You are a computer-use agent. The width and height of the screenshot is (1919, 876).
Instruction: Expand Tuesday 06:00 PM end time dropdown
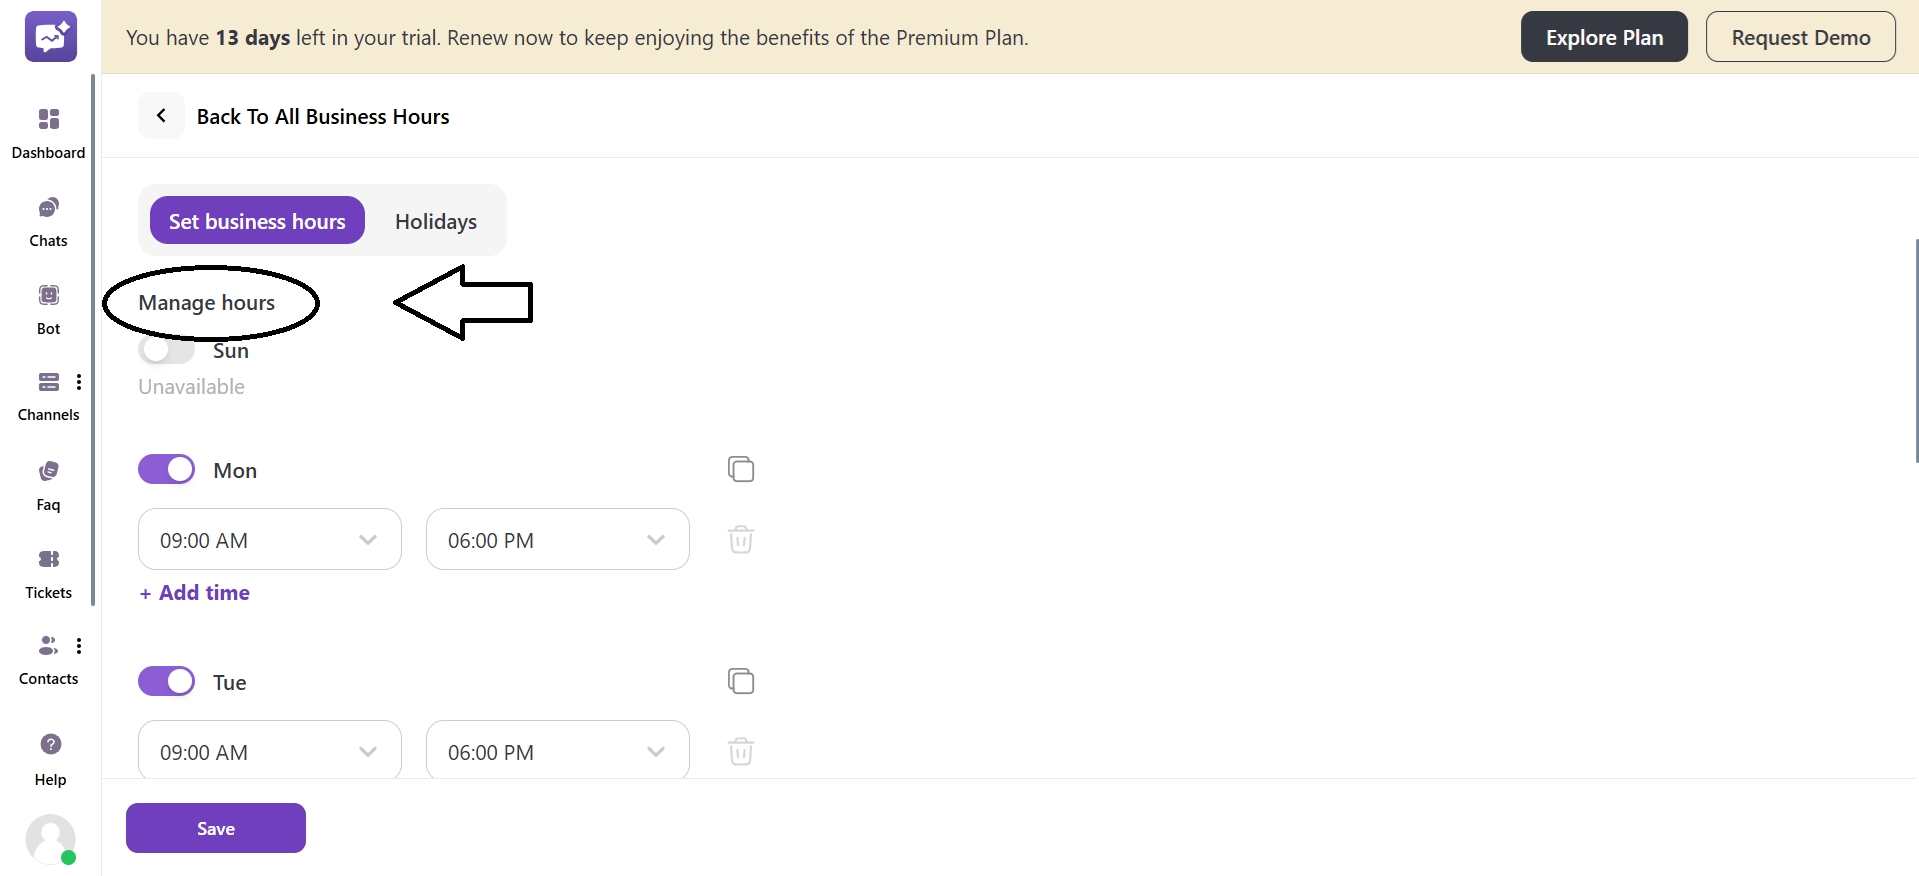click(x=557, y=752)
